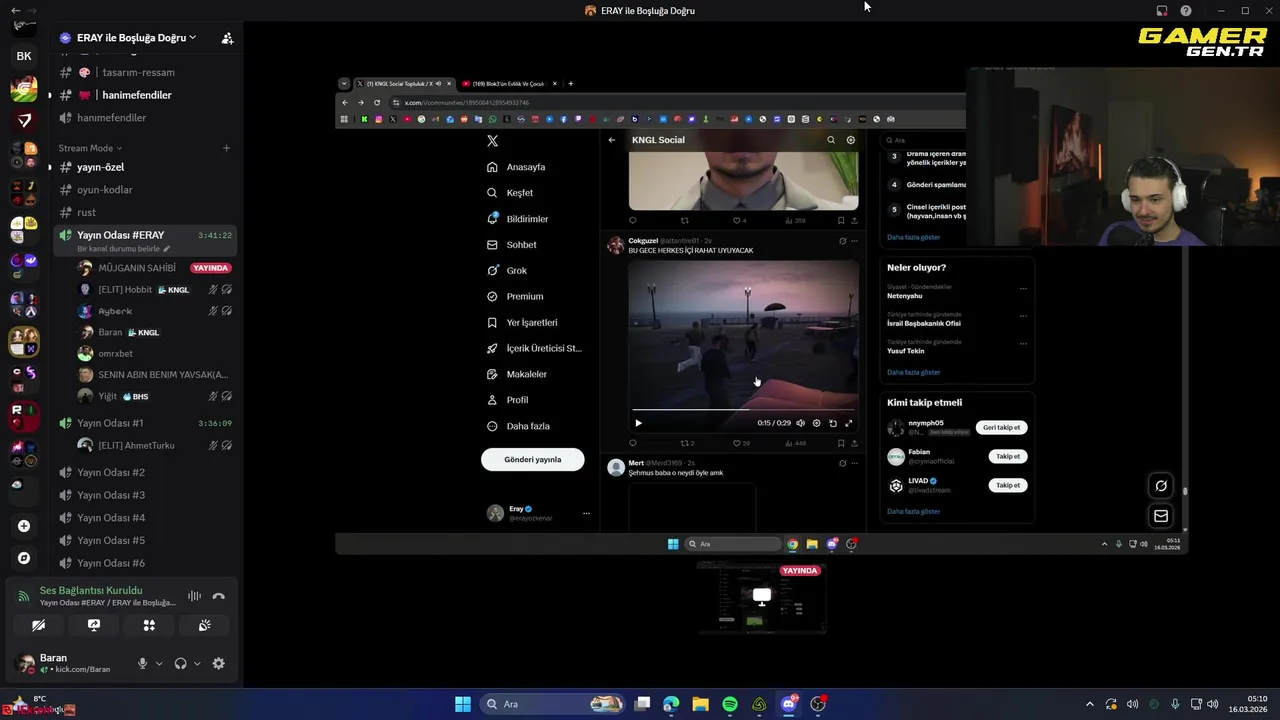Click the share your screen button

(94, 625)
